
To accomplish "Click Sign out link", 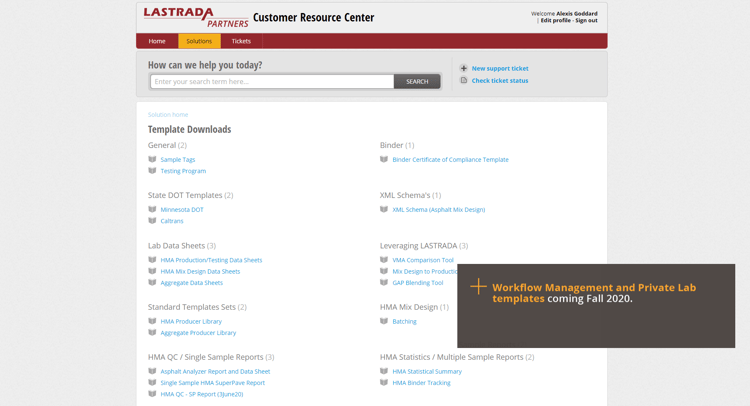I will tap(586, 21).
